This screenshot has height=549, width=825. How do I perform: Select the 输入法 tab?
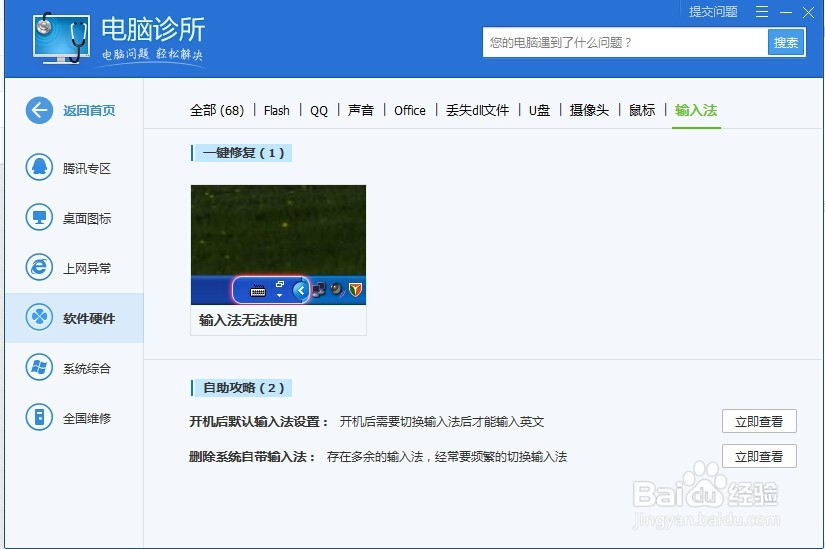[696, 111]
